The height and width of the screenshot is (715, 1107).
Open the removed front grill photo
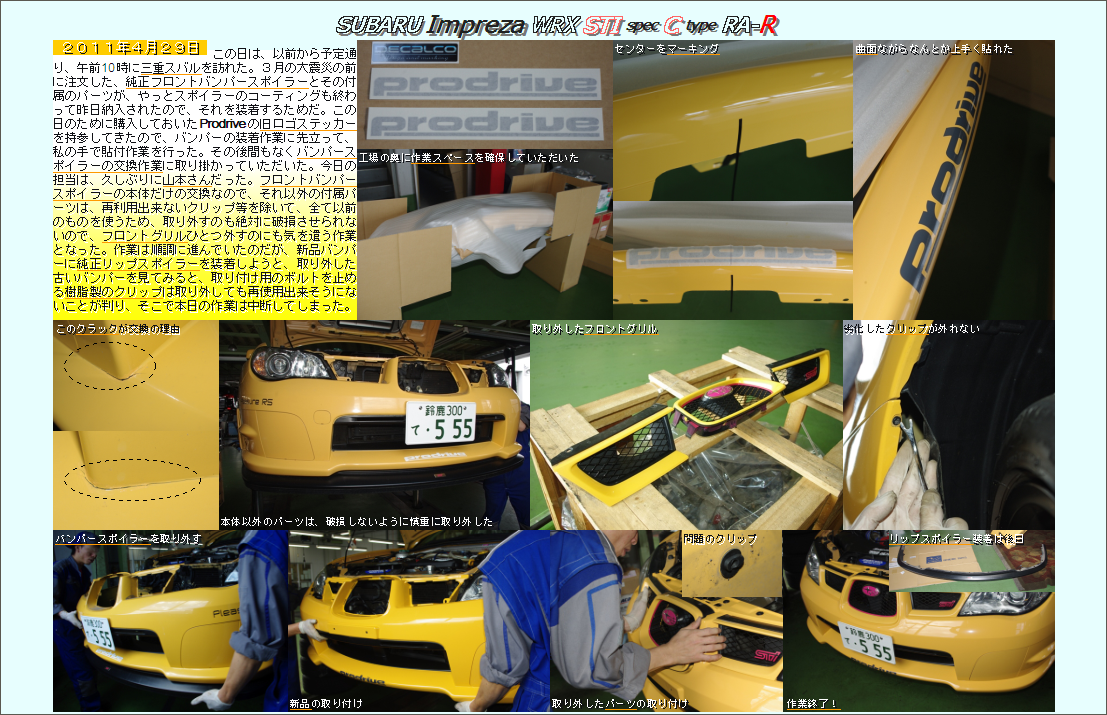pos(686,430)
